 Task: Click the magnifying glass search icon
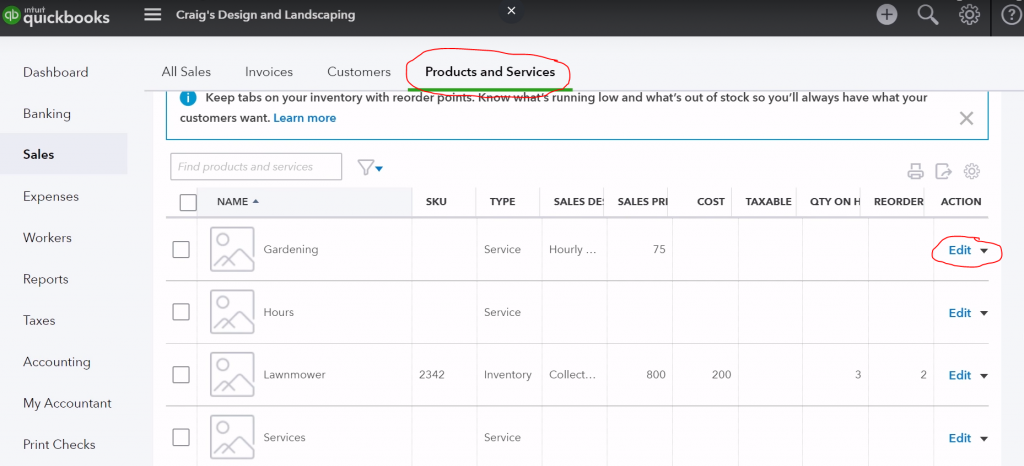(x=928, y=15)
